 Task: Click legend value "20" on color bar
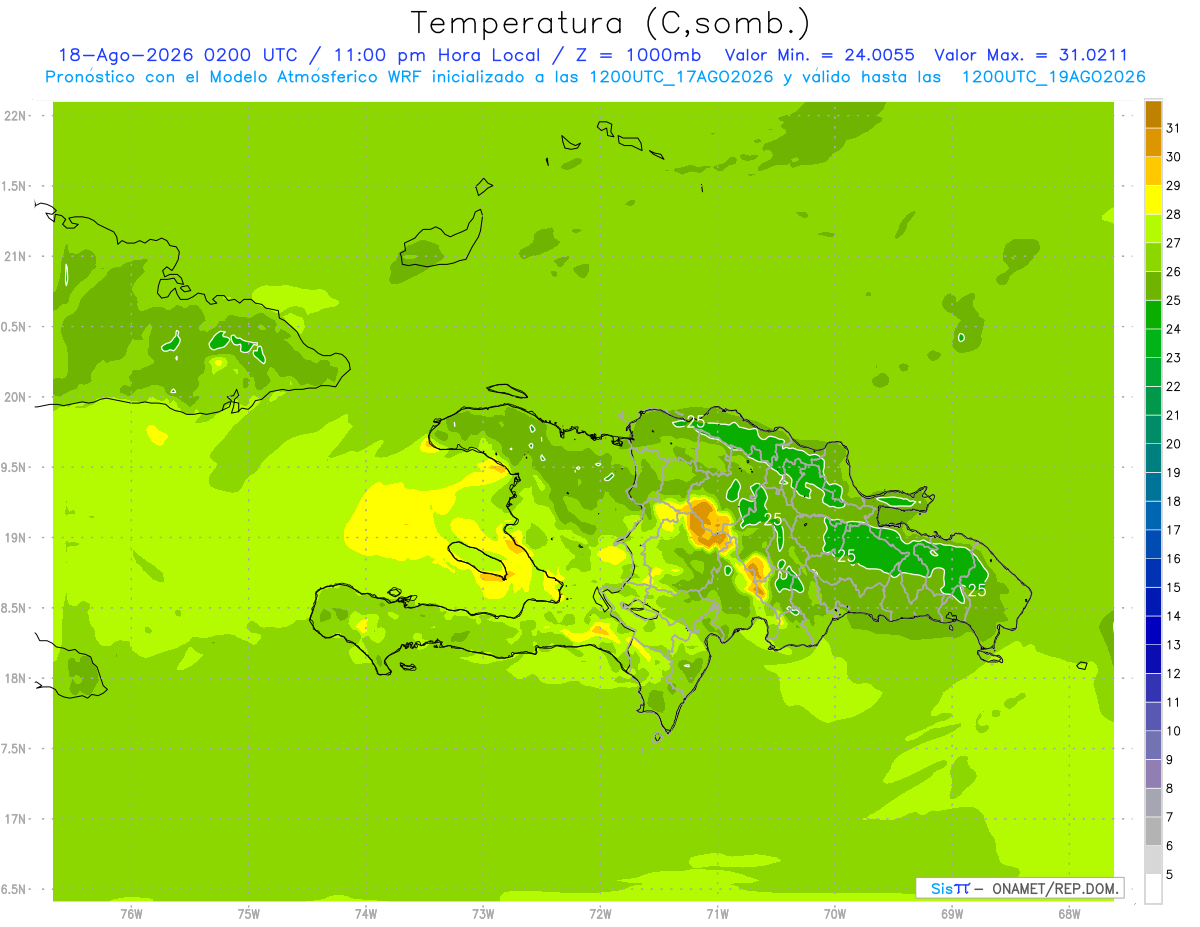[x=1174, y=444]
